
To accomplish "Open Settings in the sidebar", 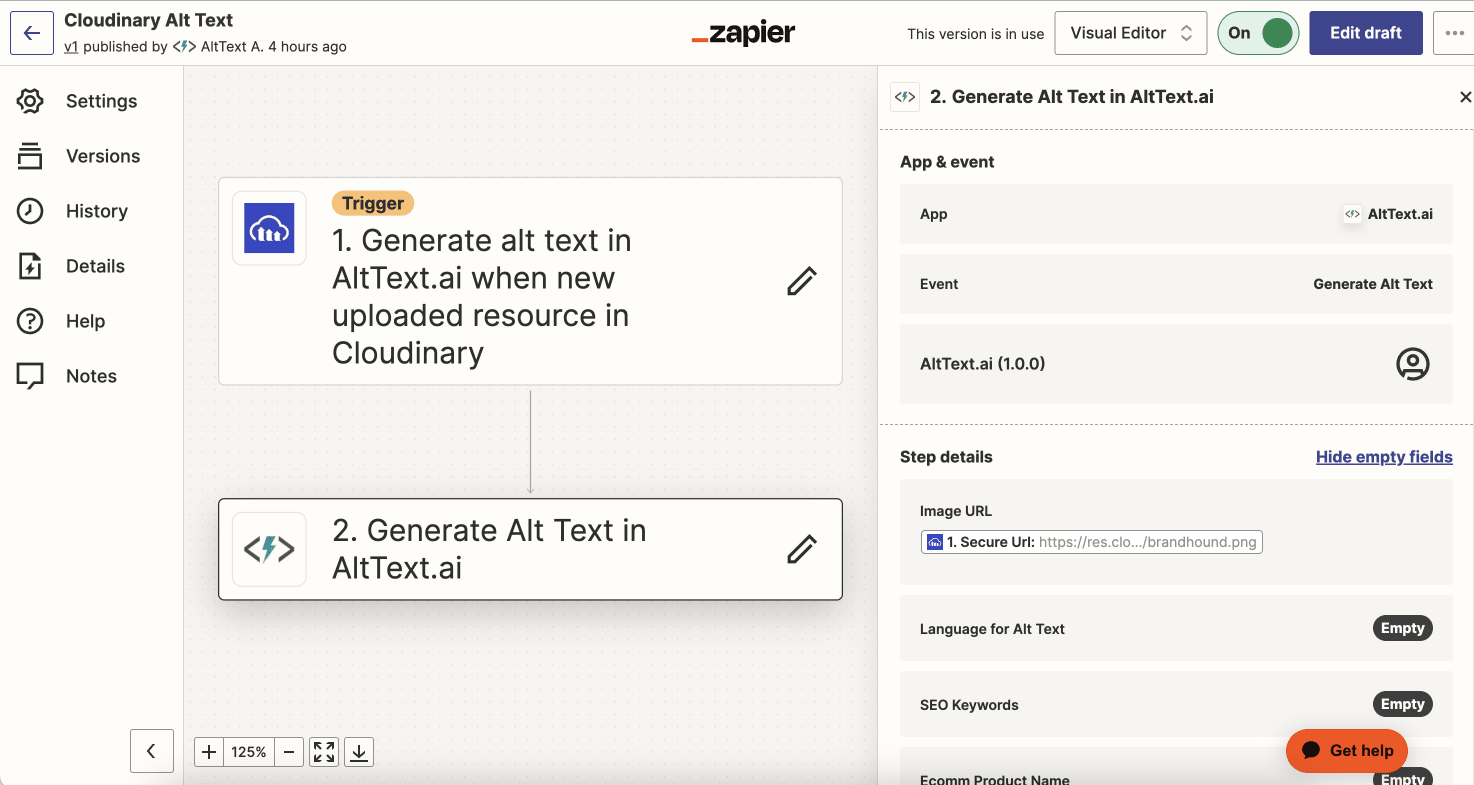I will coord(77,101).
